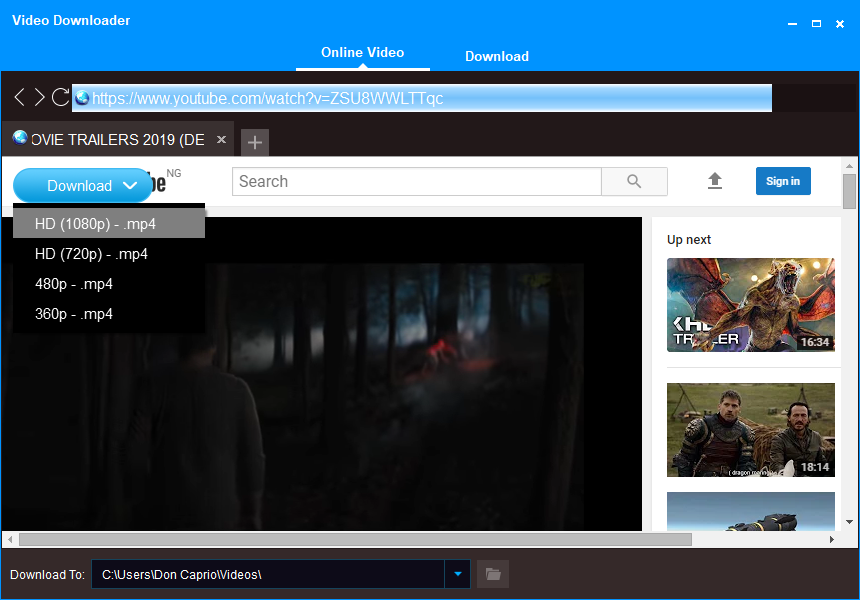
Task: Expand the Download To path dropdown arrow
Action: click(x=457, y=574)
